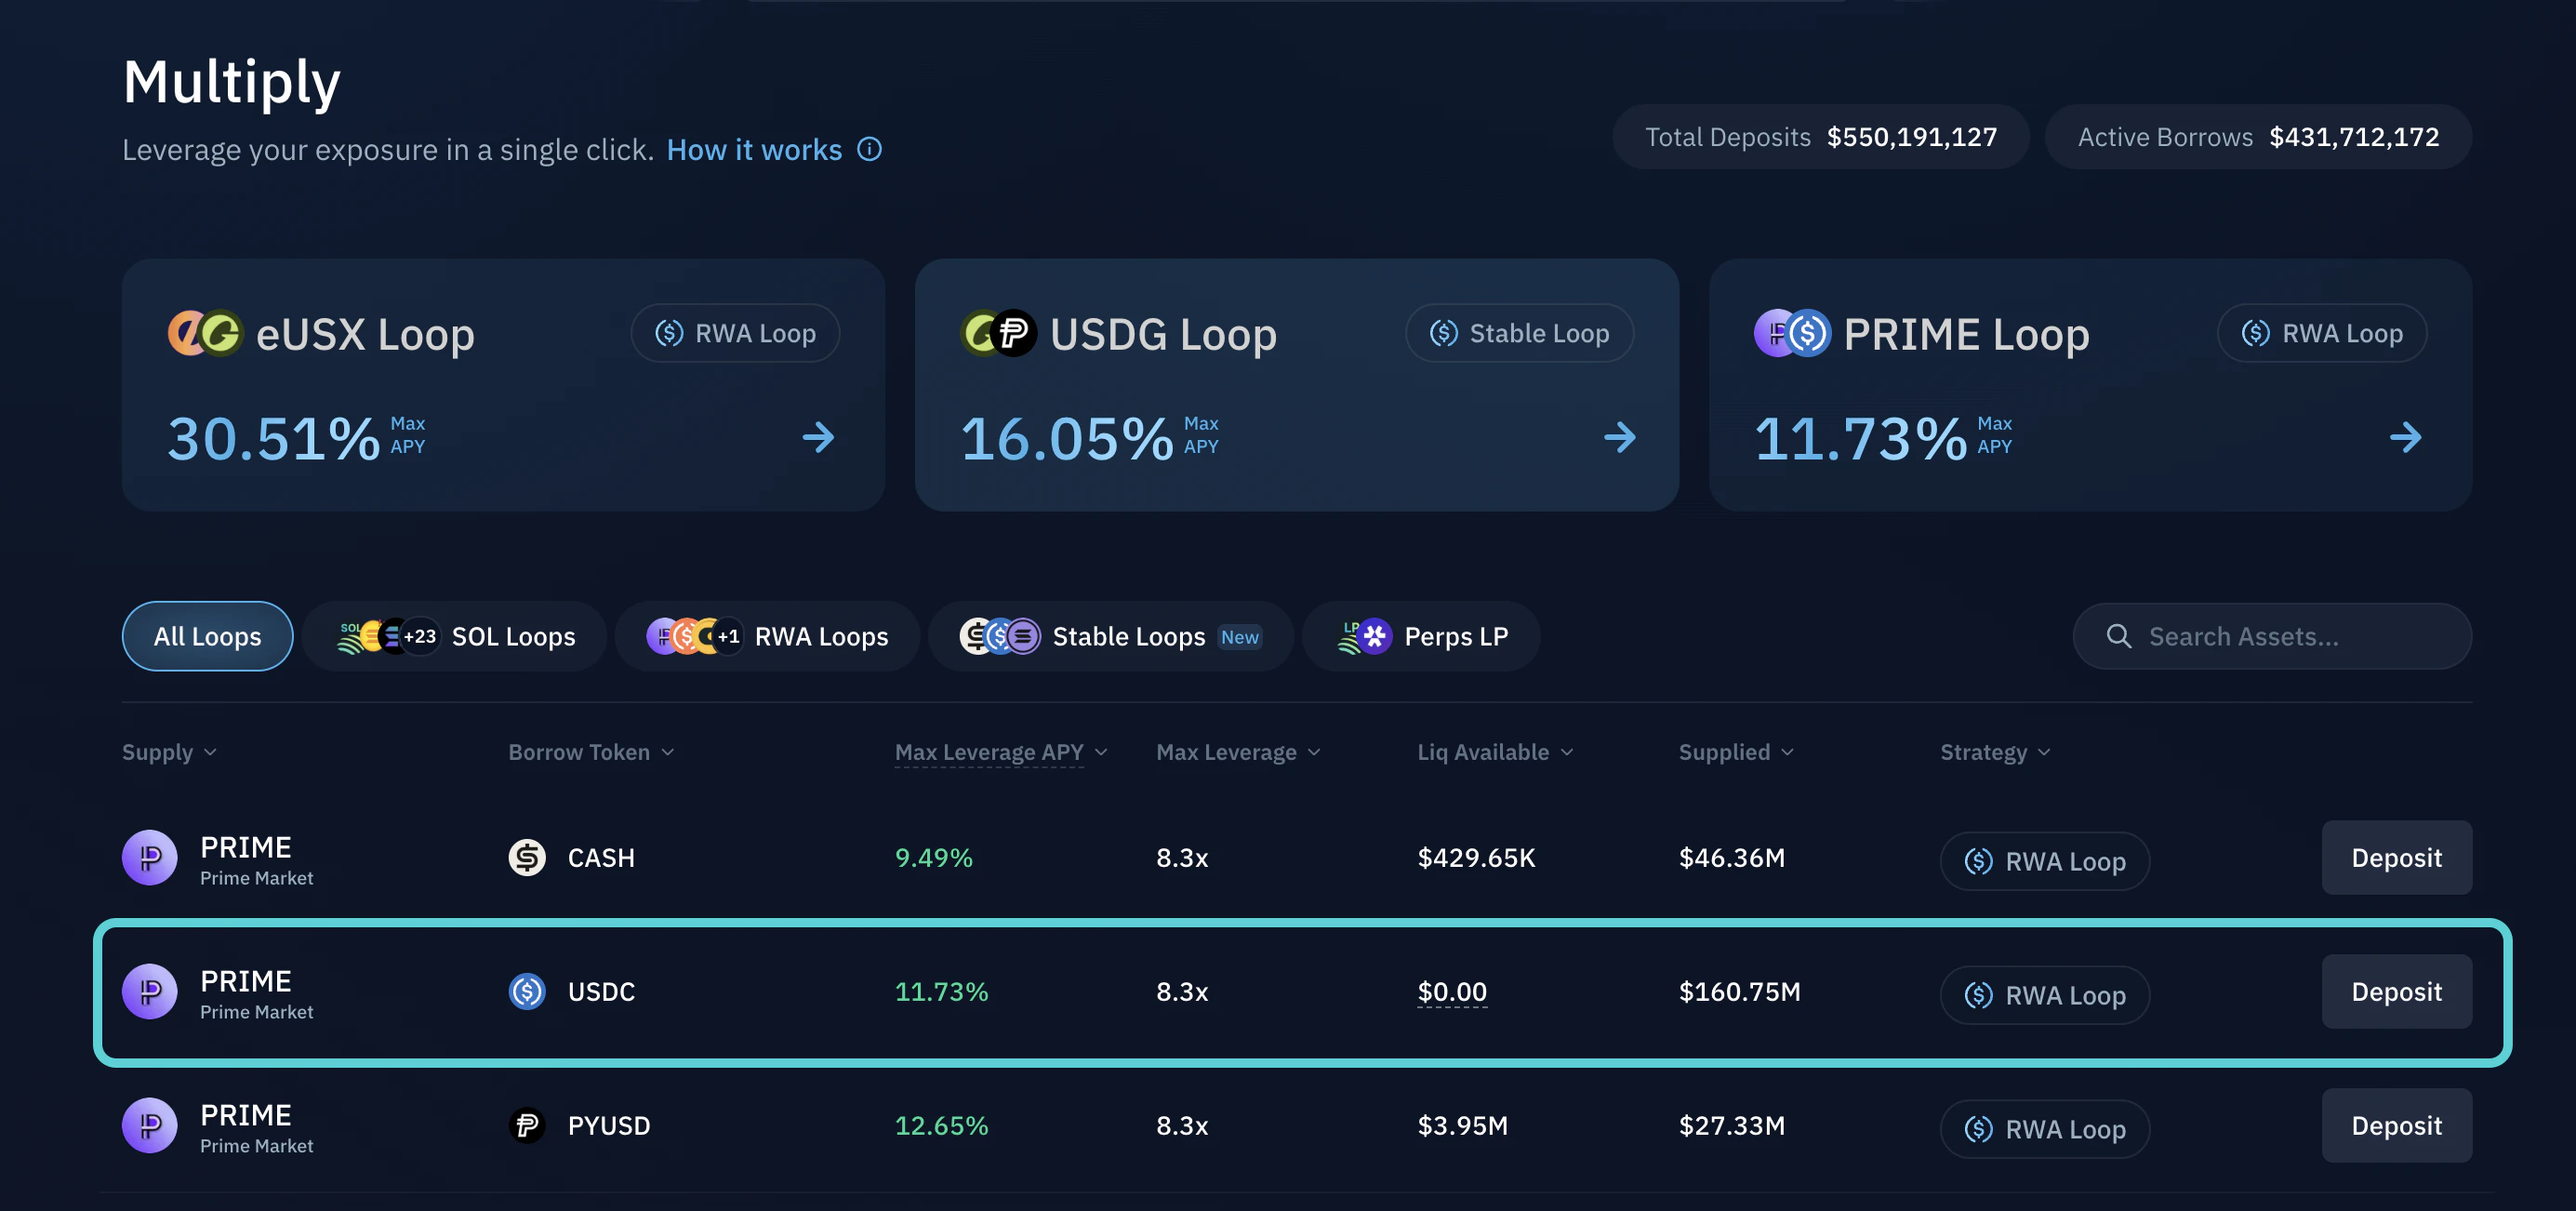Click the 12.65% max leverage APY value
This screenshot has width=2576, height=1211.
coord(942,1126)
